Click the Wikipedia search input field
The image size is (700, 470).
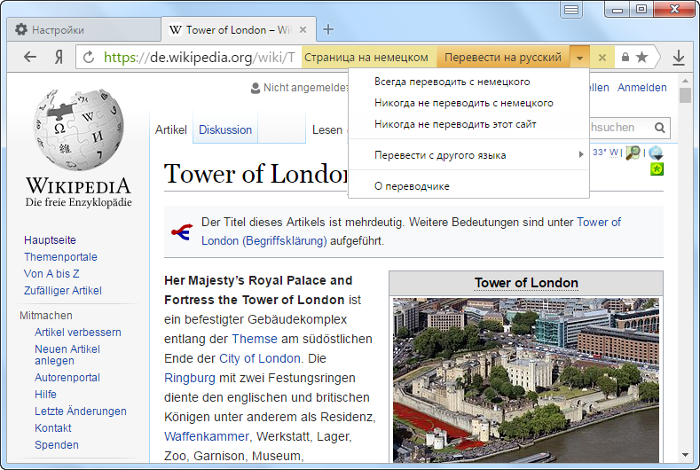point(621,128)
